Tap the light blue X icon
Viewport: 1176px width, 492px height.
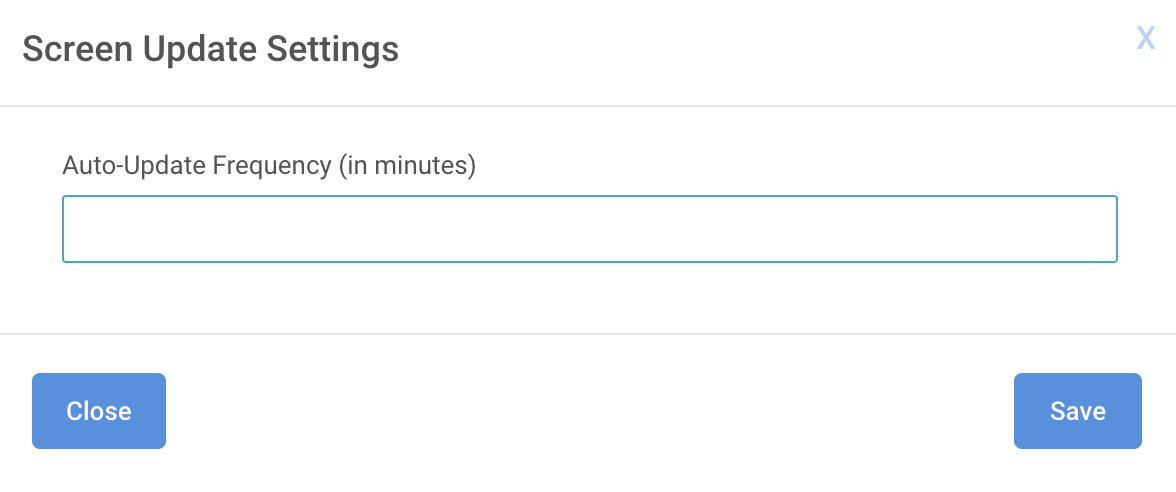coord(1145,38)
